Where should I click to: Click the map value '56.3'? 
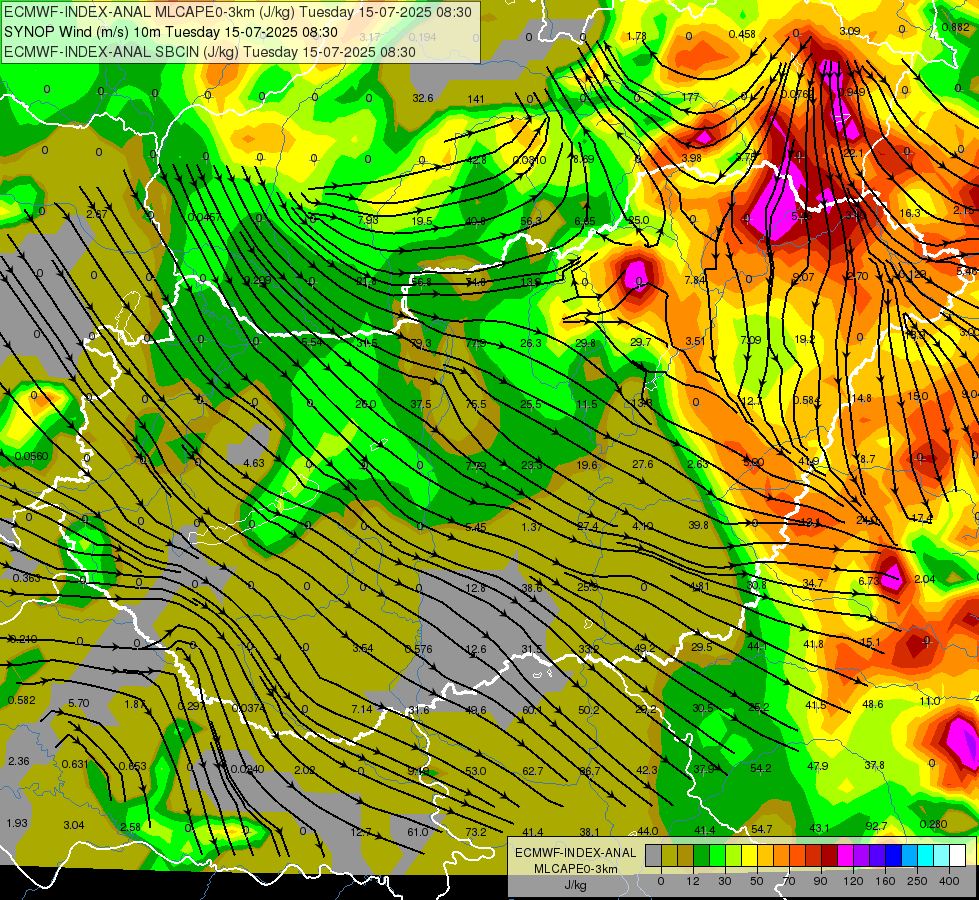click(531, 220)
